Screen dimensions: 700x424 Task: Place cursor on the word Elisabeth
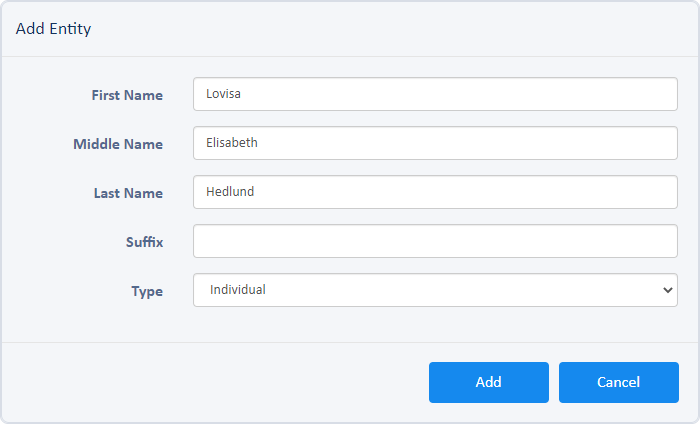232,143
